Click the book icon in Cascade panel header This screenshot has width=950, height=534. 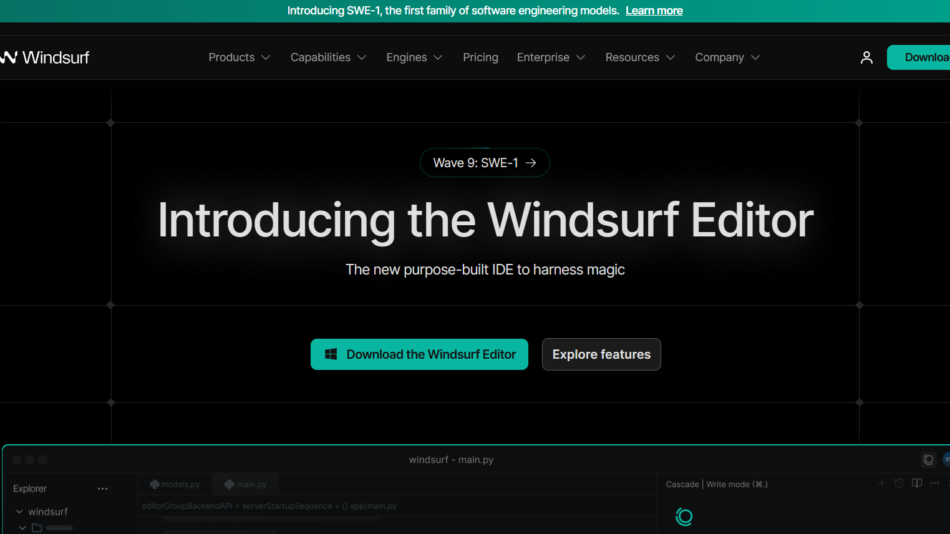click(917, 484)
